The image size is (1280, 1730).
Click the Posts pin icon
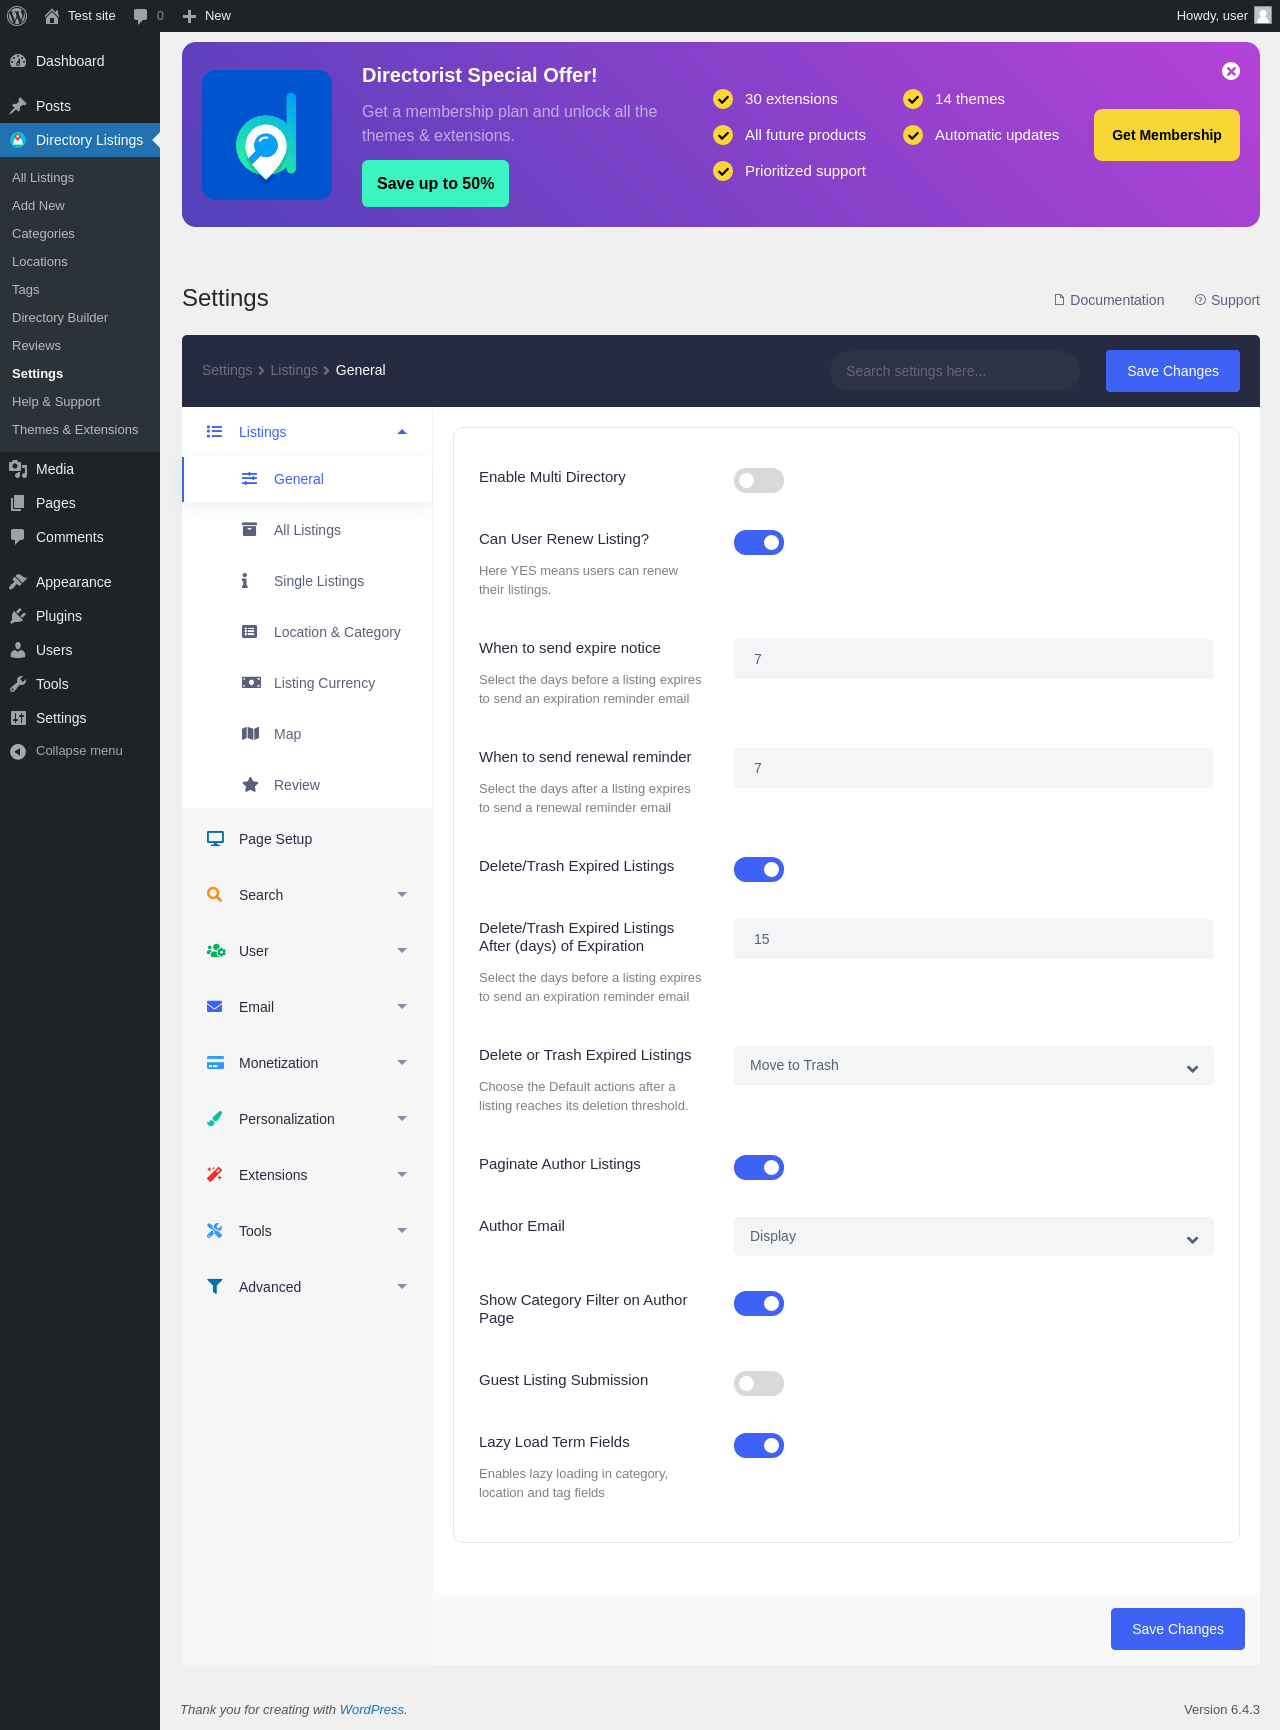coord(18,106)
